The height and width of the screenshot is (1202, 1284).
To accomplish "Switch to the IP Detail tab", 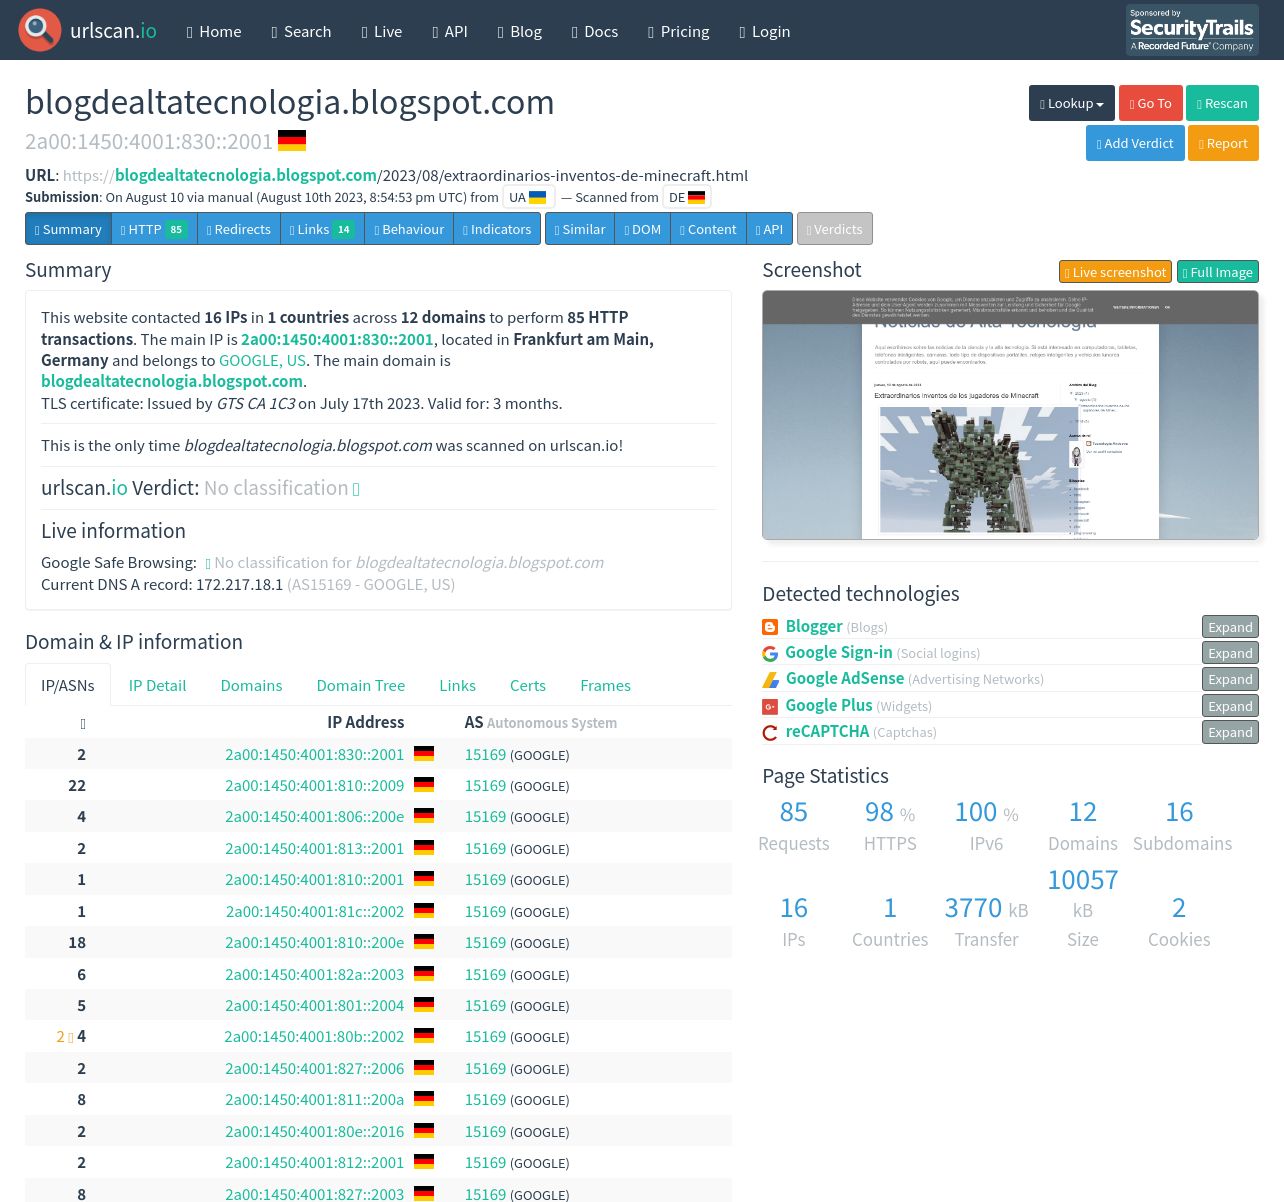I will coord(157,685).
